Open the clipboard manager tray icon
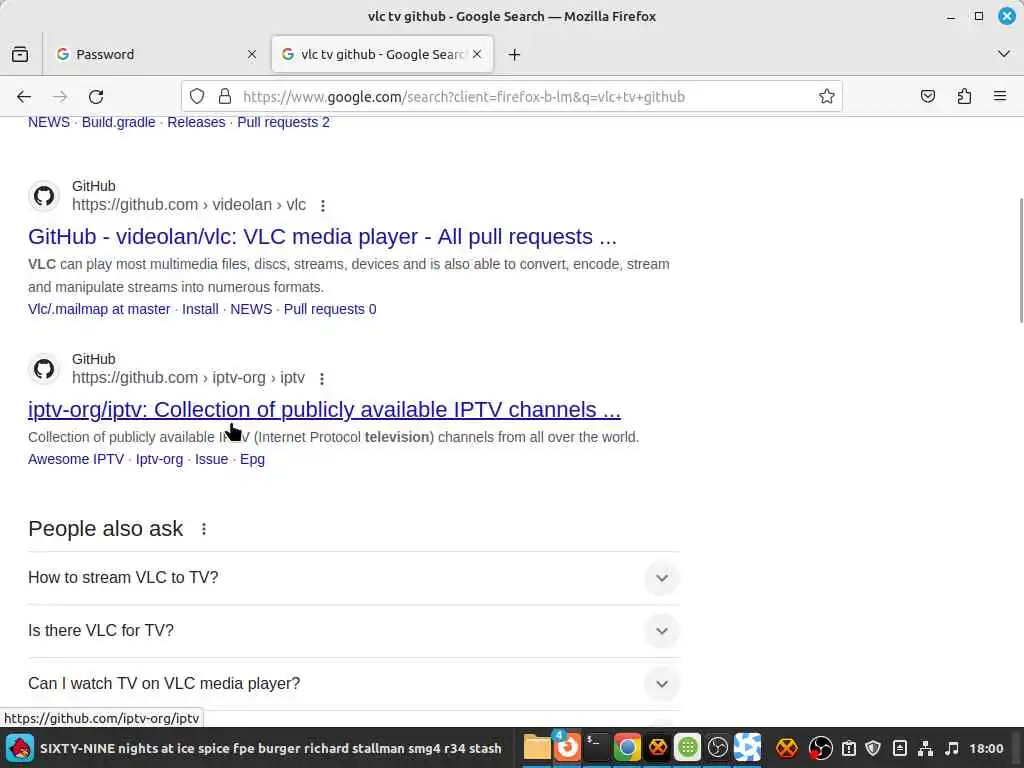 click(x=848, y=748)
